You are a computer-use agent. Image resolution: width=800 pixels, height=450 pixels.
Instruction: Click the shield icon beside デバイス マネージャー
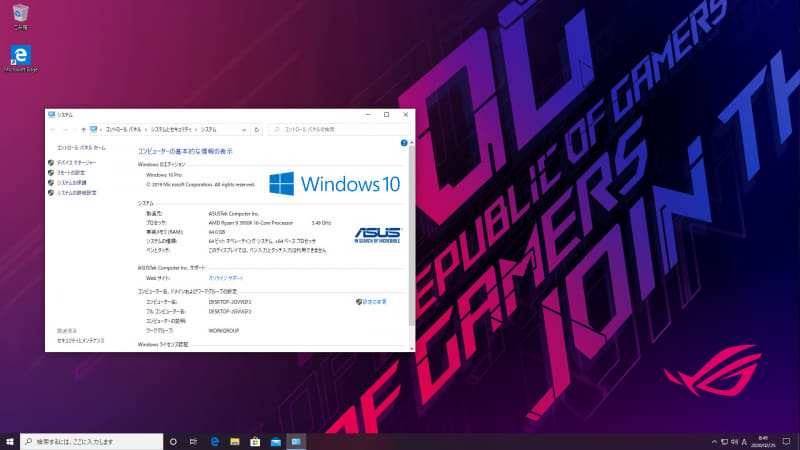tap(51, 163)
